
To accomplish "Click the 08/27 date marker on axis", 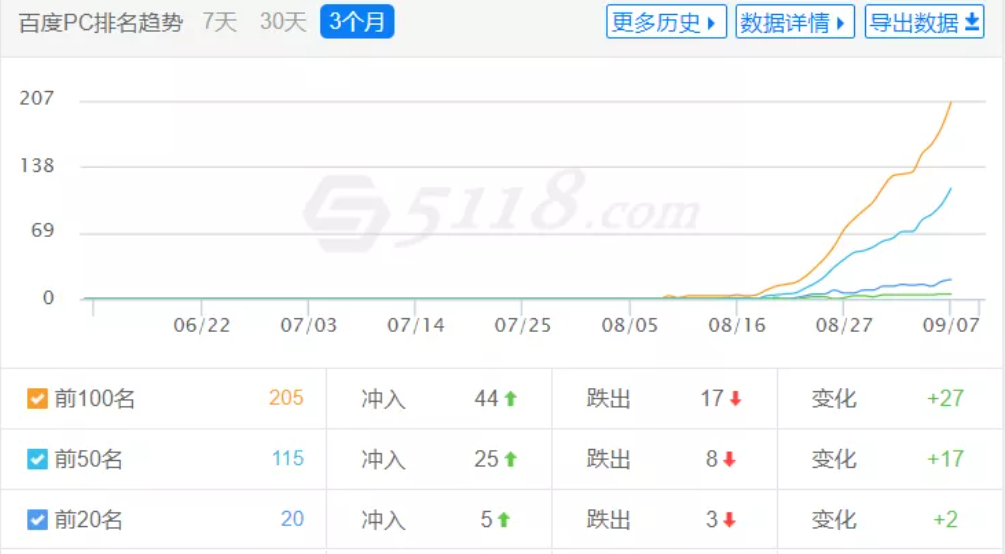I will pyautogui.click(x=843, y=325).
